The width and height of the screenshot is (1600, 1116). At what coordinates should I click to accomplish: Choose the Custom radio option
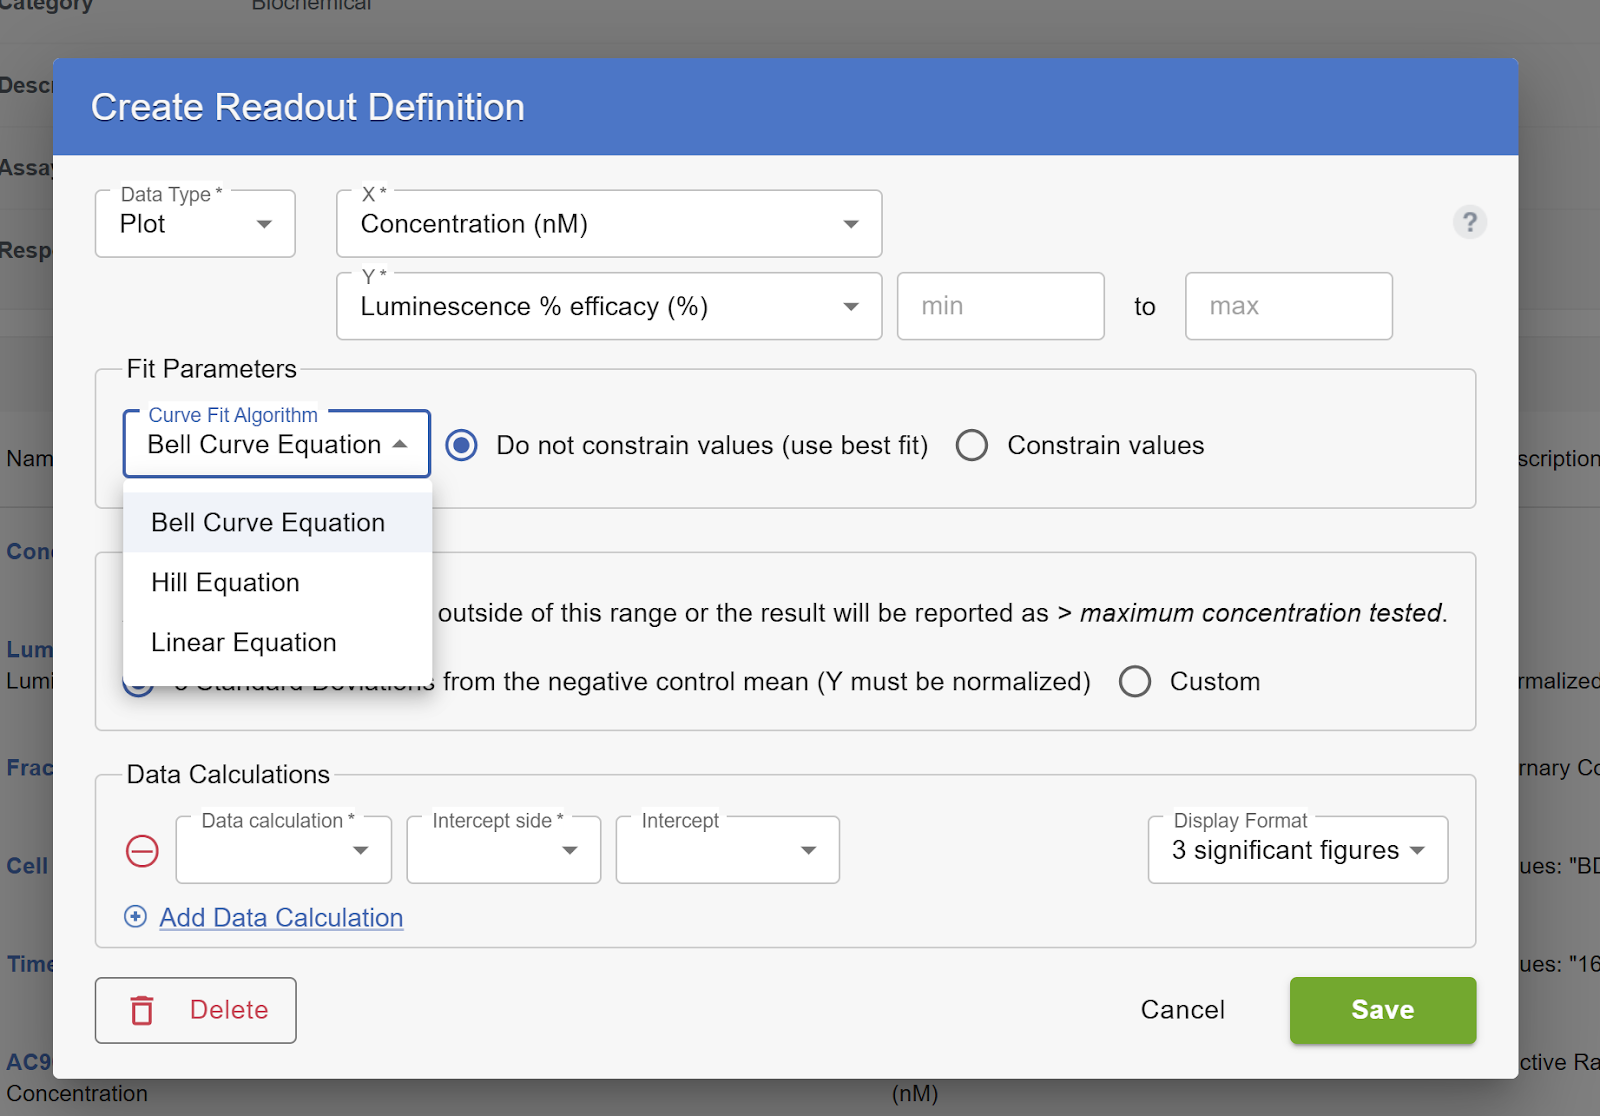[1135, 681]
